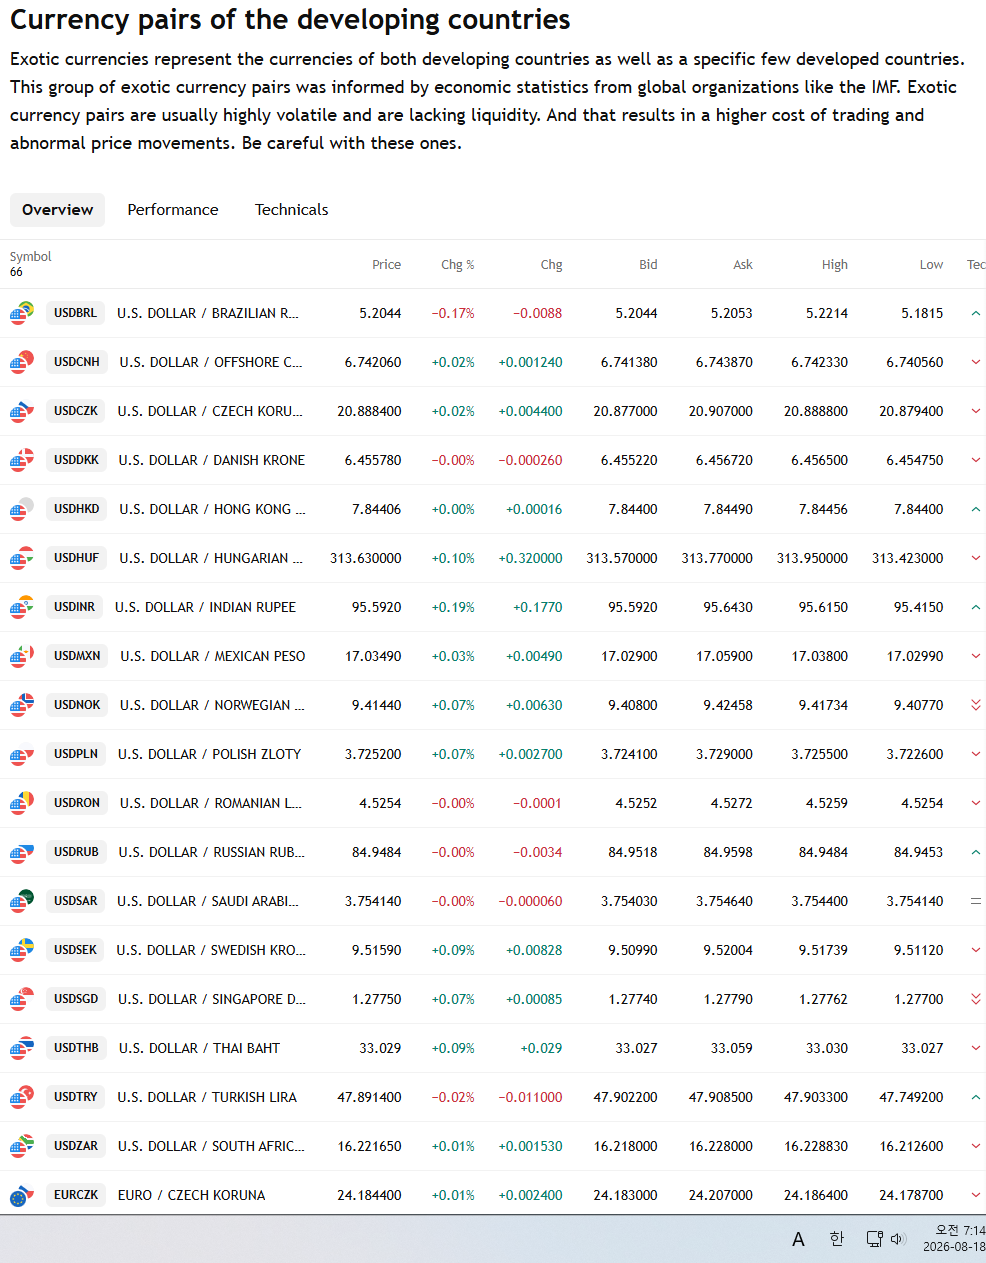Sort by the Low column header
The width and height of the screenshot is (986, 1263).
pyautogui.click(x=931, y=265)
